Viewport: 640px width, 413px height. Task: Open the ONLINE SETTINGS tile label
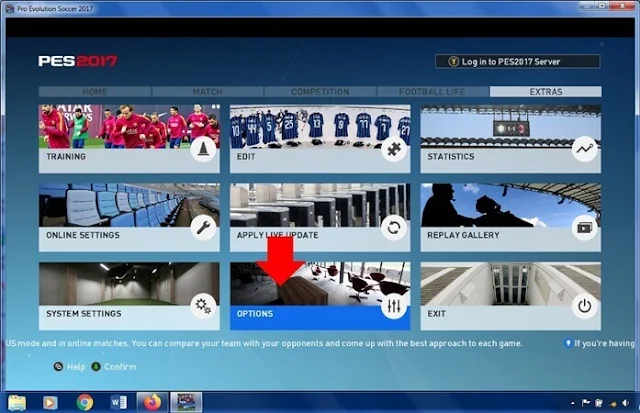(x=83, y=235)
